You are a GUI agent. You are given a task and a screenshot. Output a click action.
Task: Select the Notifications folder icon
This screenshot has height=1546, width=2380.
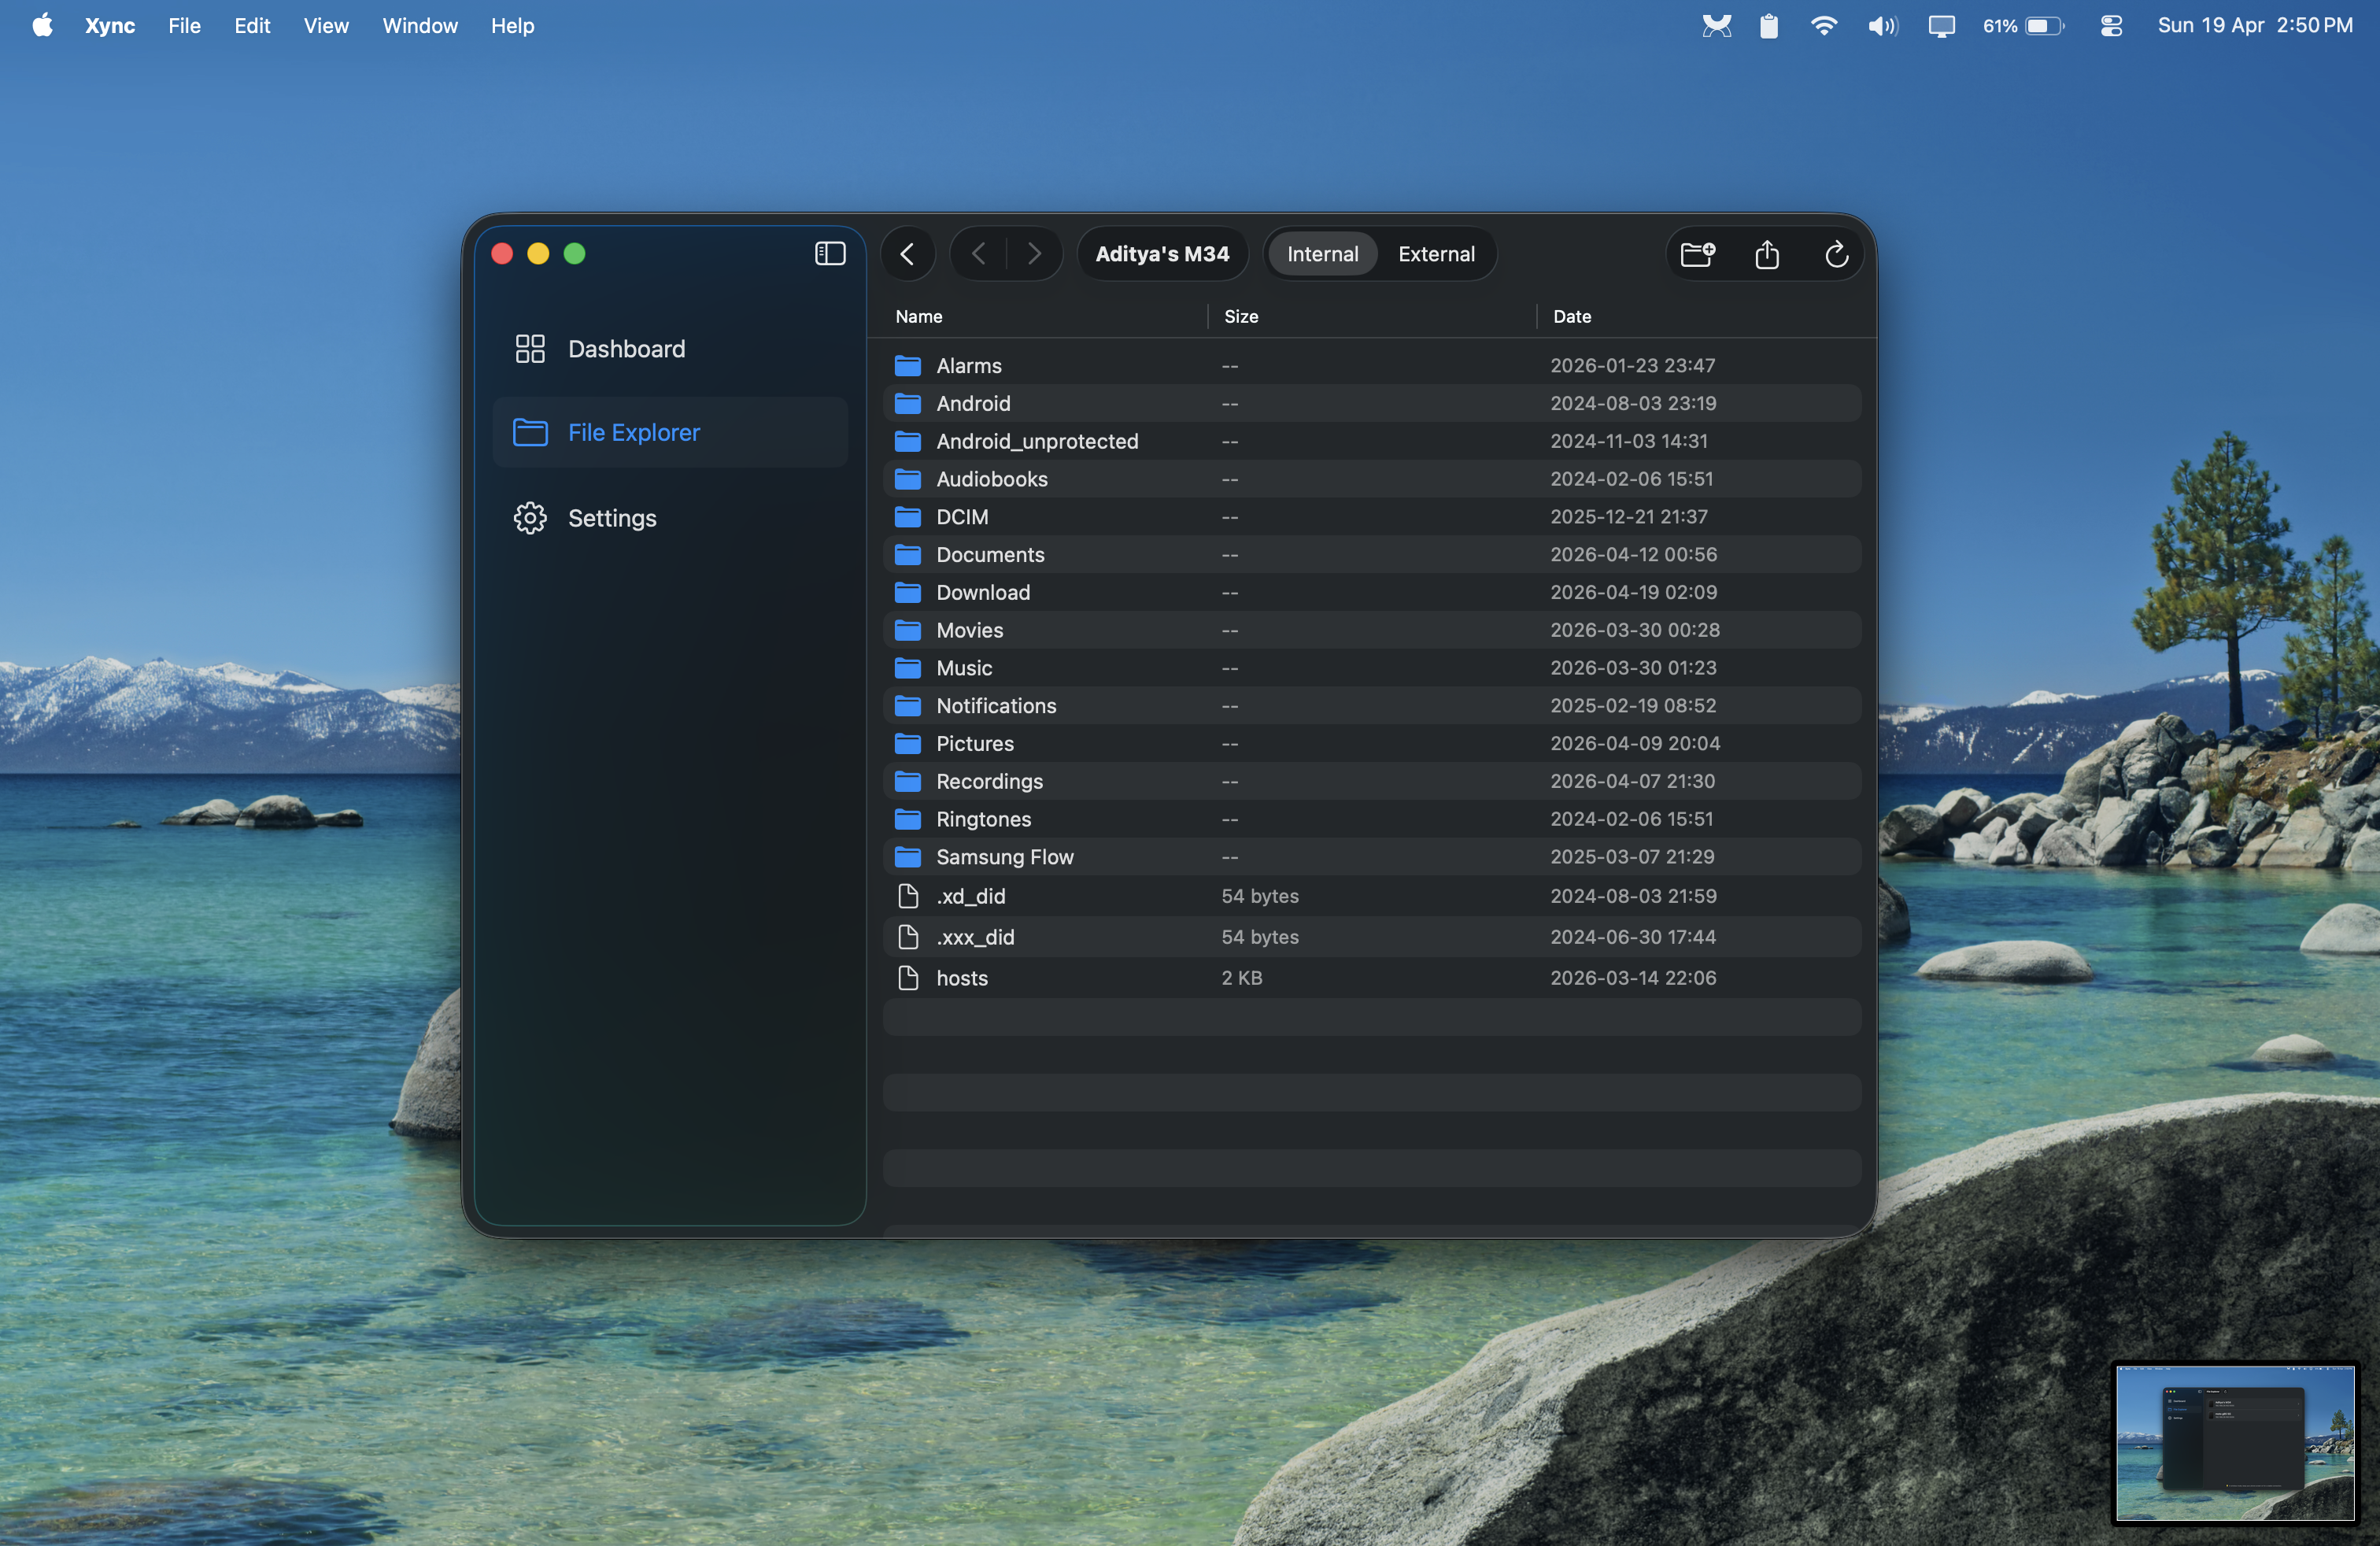click(908, 706)
